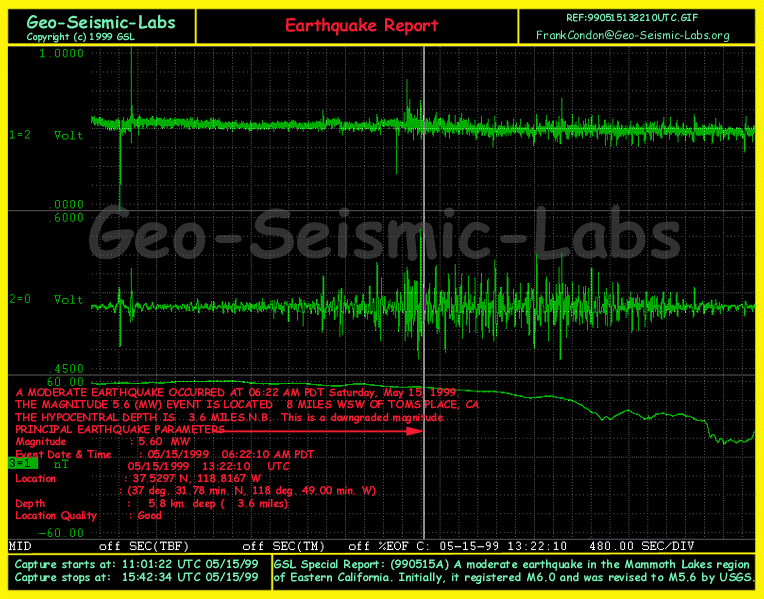Click the off %EOF status entry
The width and height of the screenshot is (764, 599).
[x=378, y=546]
